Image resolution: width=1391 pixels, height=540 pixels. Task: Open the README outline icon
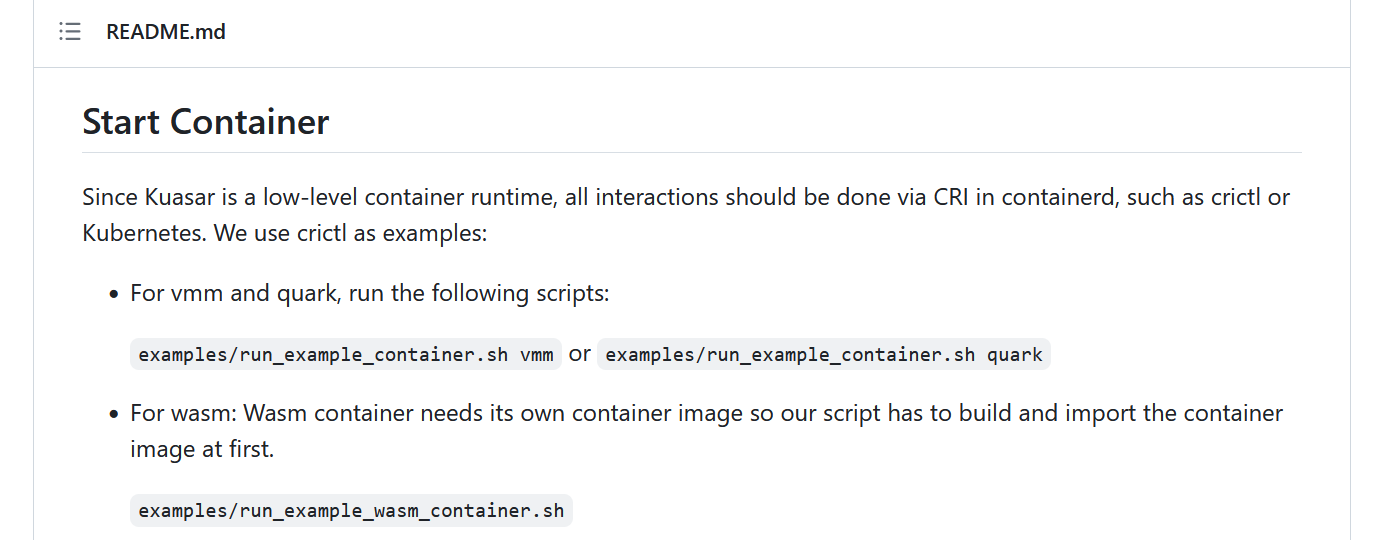coord(69,32)
